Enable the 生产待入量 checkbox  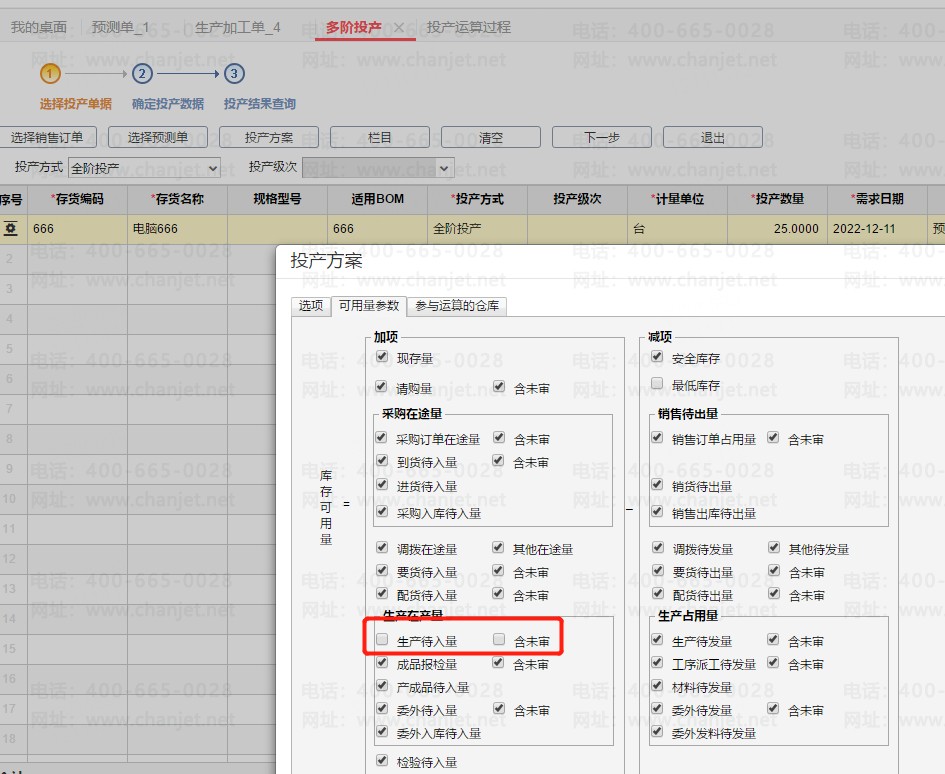click(x=381, y=640)
